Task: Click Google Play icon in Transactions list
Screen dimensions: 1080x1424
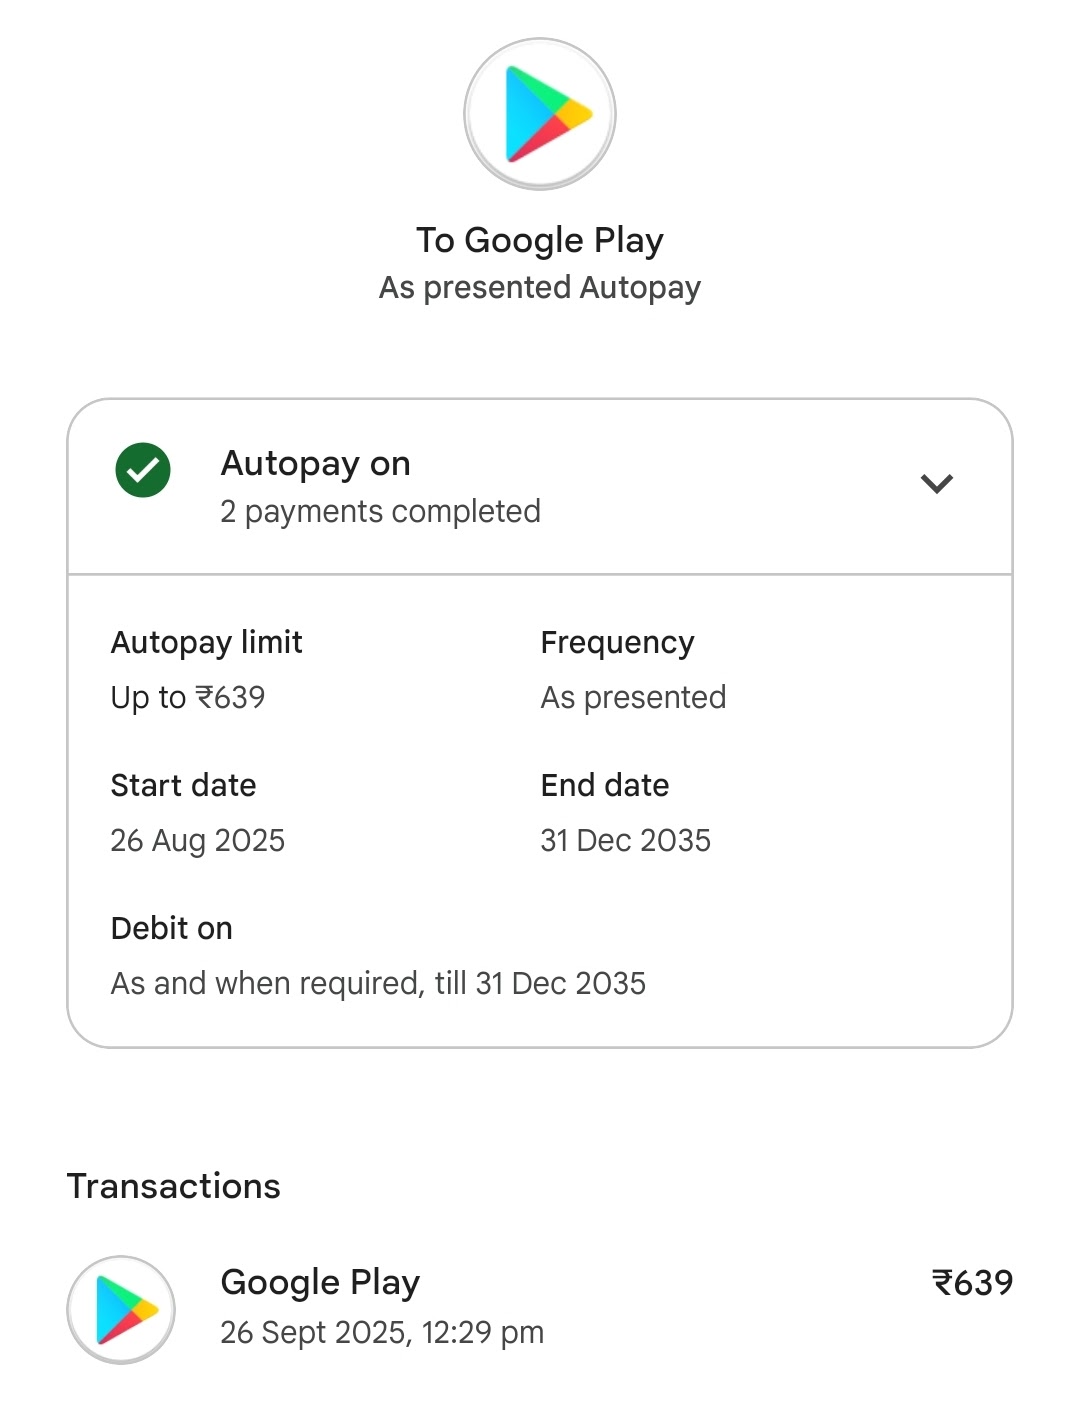Action: tap(121, 1309)
